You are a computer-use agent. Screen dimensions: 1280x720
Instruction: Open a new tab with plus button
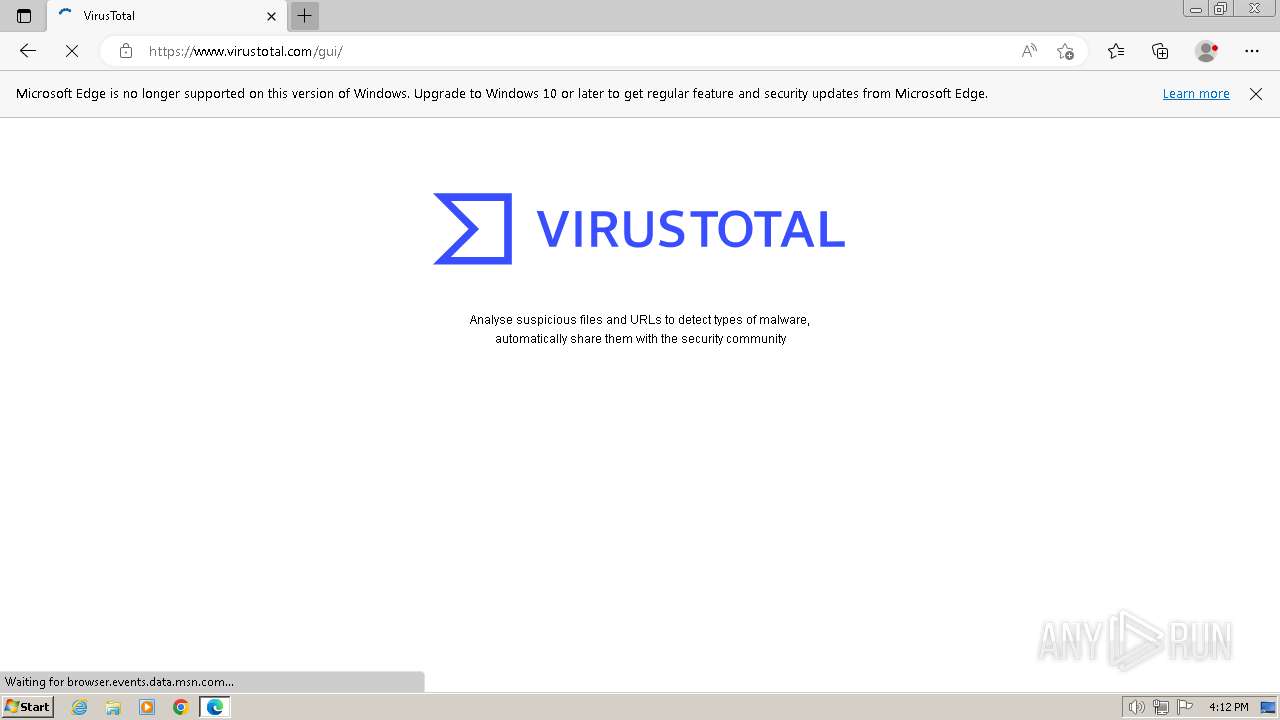pyautogui.click(x=305, y=16)
